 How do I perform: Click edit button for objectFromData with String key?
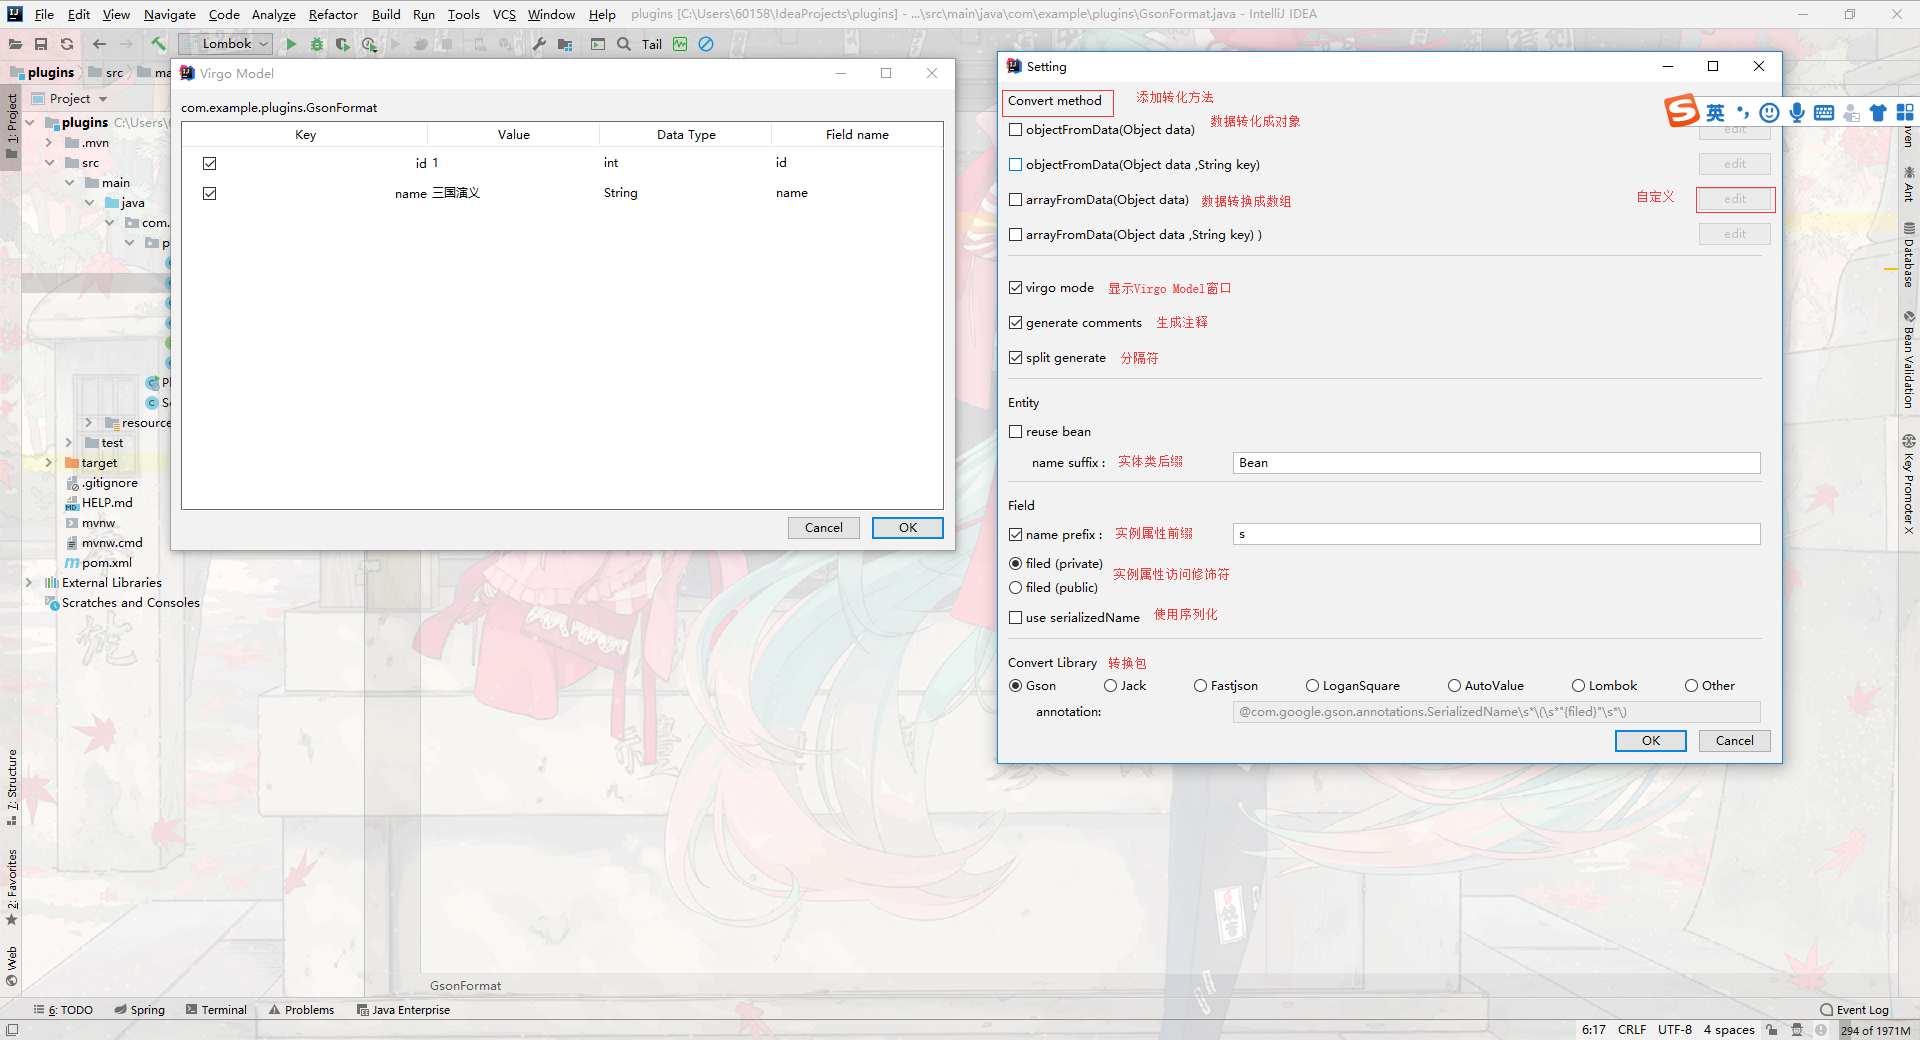1734,164
